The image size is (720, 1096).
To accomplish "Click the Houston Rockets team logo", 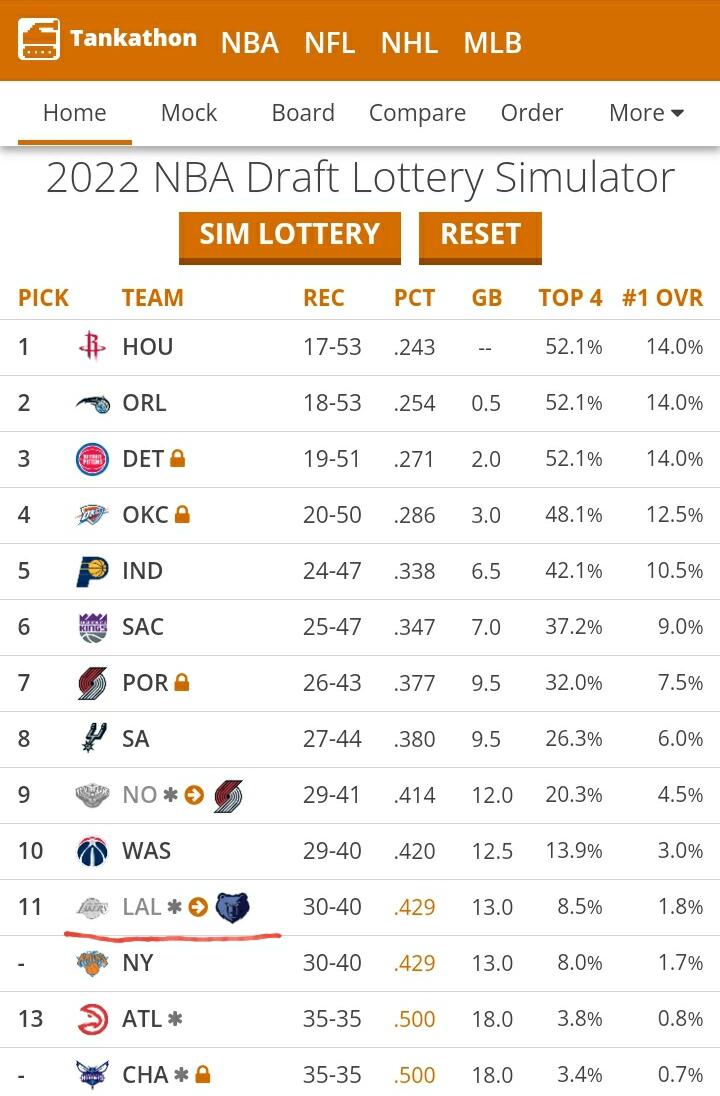I will (92, 347).
